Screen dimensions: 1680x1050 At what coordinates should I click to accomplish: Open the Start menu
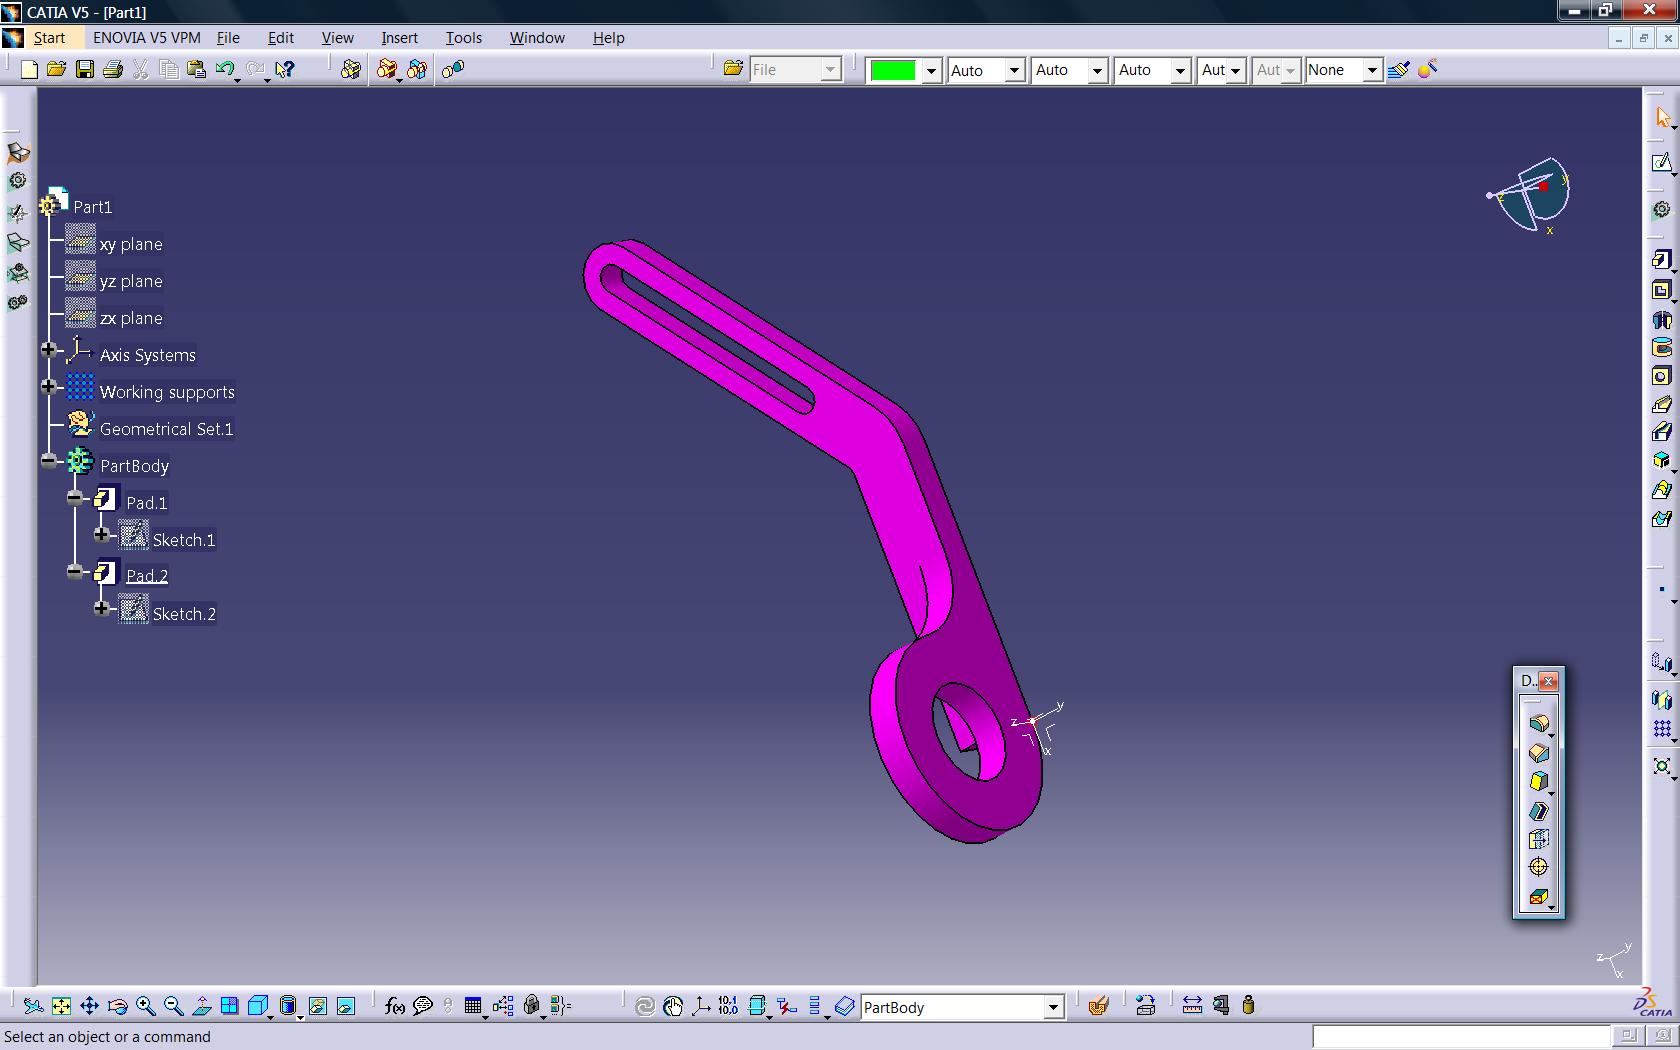pyautogui.click(x=49, y=38)
